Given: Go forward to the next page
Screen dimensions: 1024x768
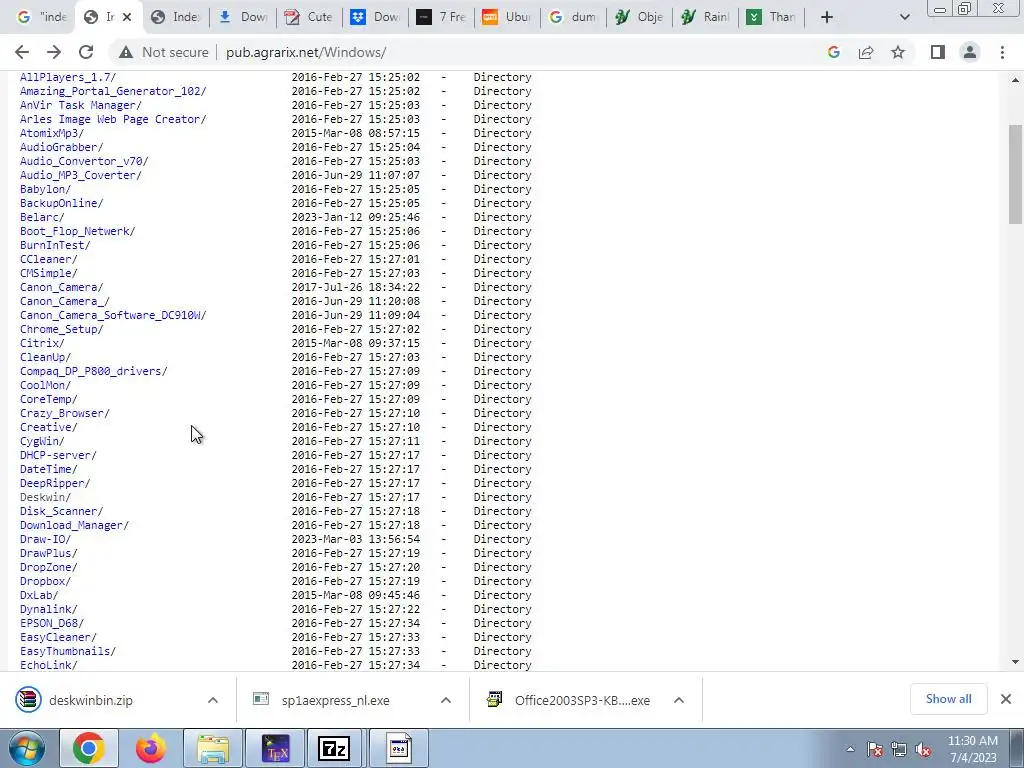Looking at the screenshot, I should (54, 52).
